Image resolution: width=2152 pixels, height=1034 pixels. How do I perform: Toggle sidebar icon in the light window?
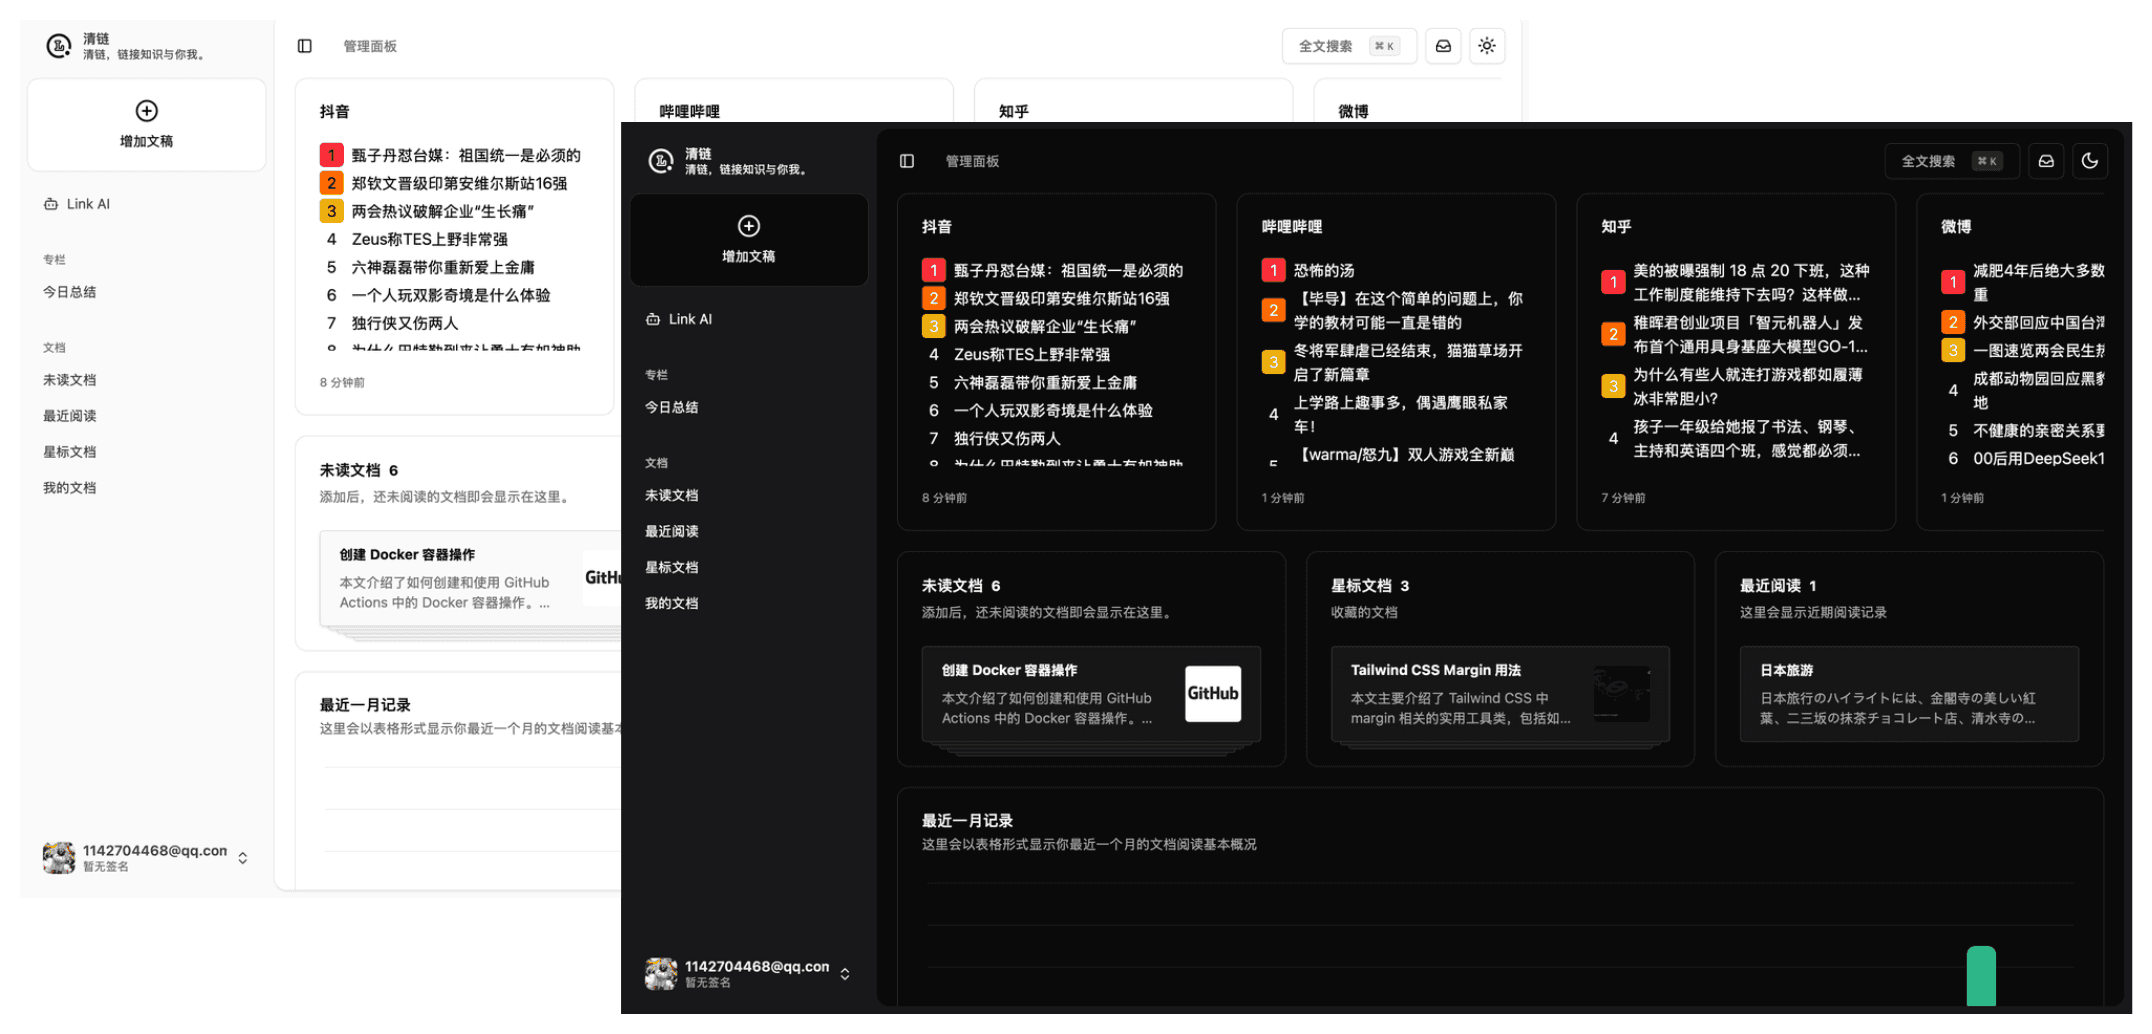(305, 46)
